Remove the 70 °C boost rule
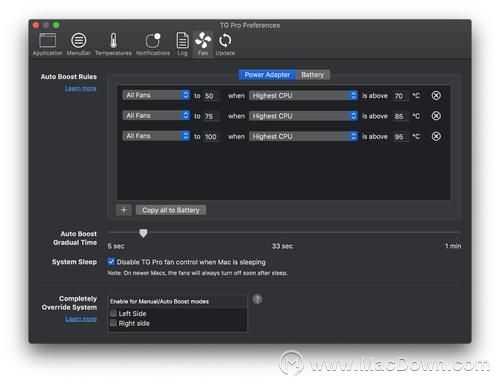The height and width of the screenshot is (381, 500). [436, 96]
